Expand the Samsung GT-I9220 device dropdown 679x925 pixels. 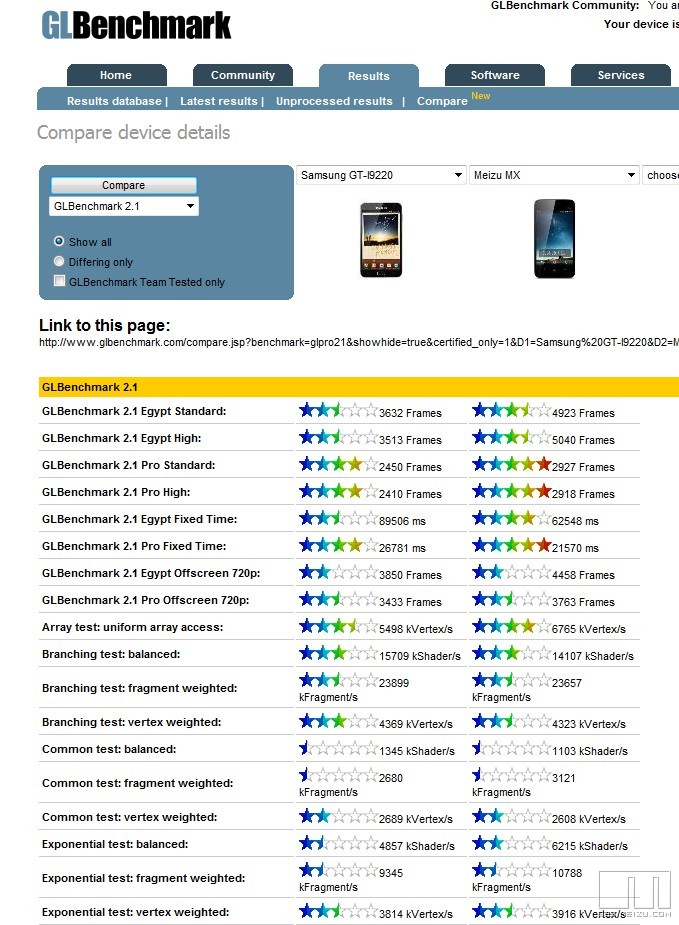tap(381, 175)
